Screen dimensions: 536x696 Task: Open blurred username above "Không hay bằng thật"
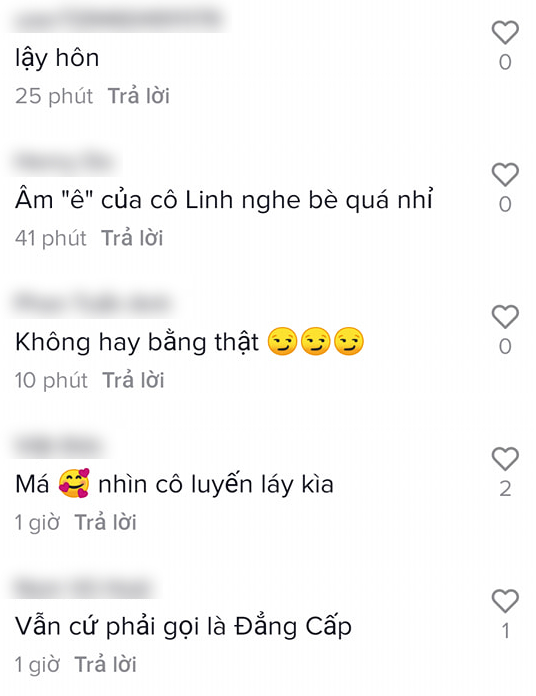pos(92,303)
